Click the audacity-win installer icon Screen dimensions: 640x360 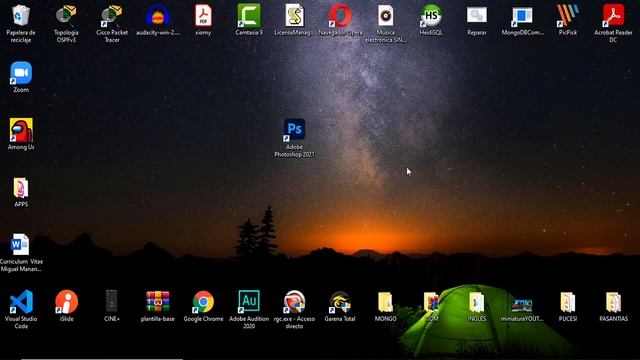[158, 16]
